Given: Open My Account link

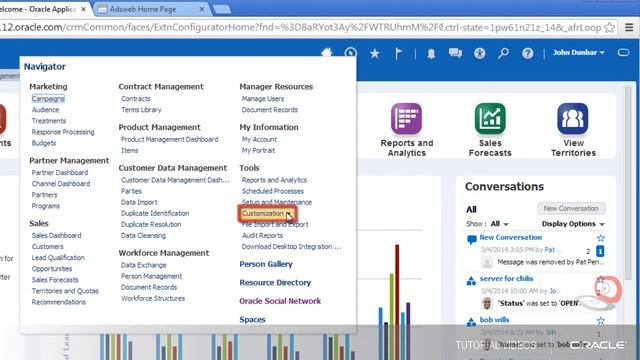Looking at the screenshot, I should pyautogui.click(x=259, y=140).
